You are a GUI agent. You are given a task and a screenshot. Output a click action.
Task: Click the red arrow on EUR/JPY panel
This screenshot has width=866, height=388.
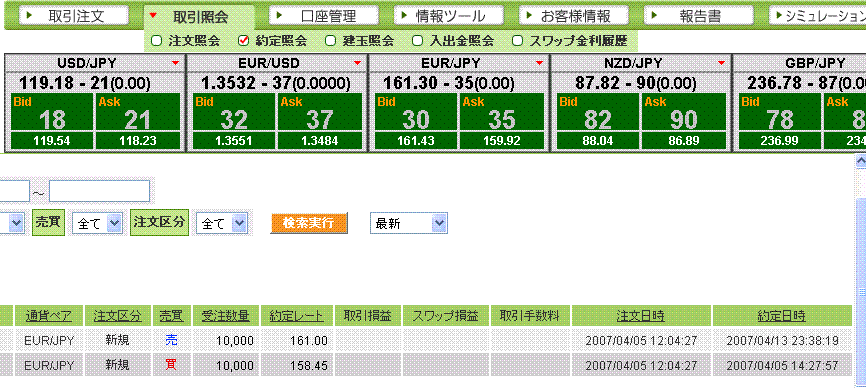coord(540,63)
